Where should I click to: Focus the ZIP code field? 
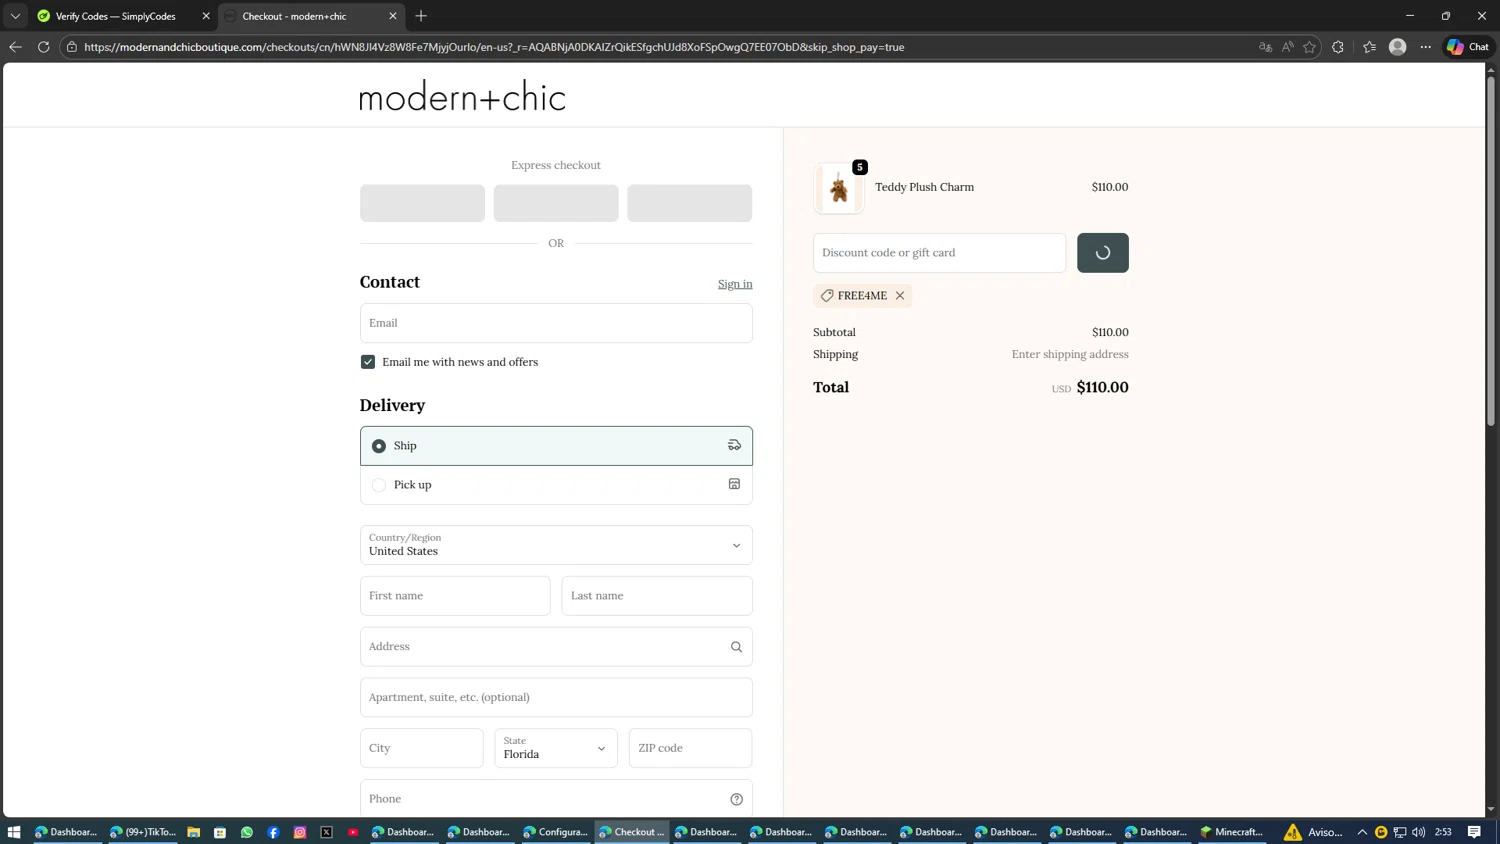(690, 748)
